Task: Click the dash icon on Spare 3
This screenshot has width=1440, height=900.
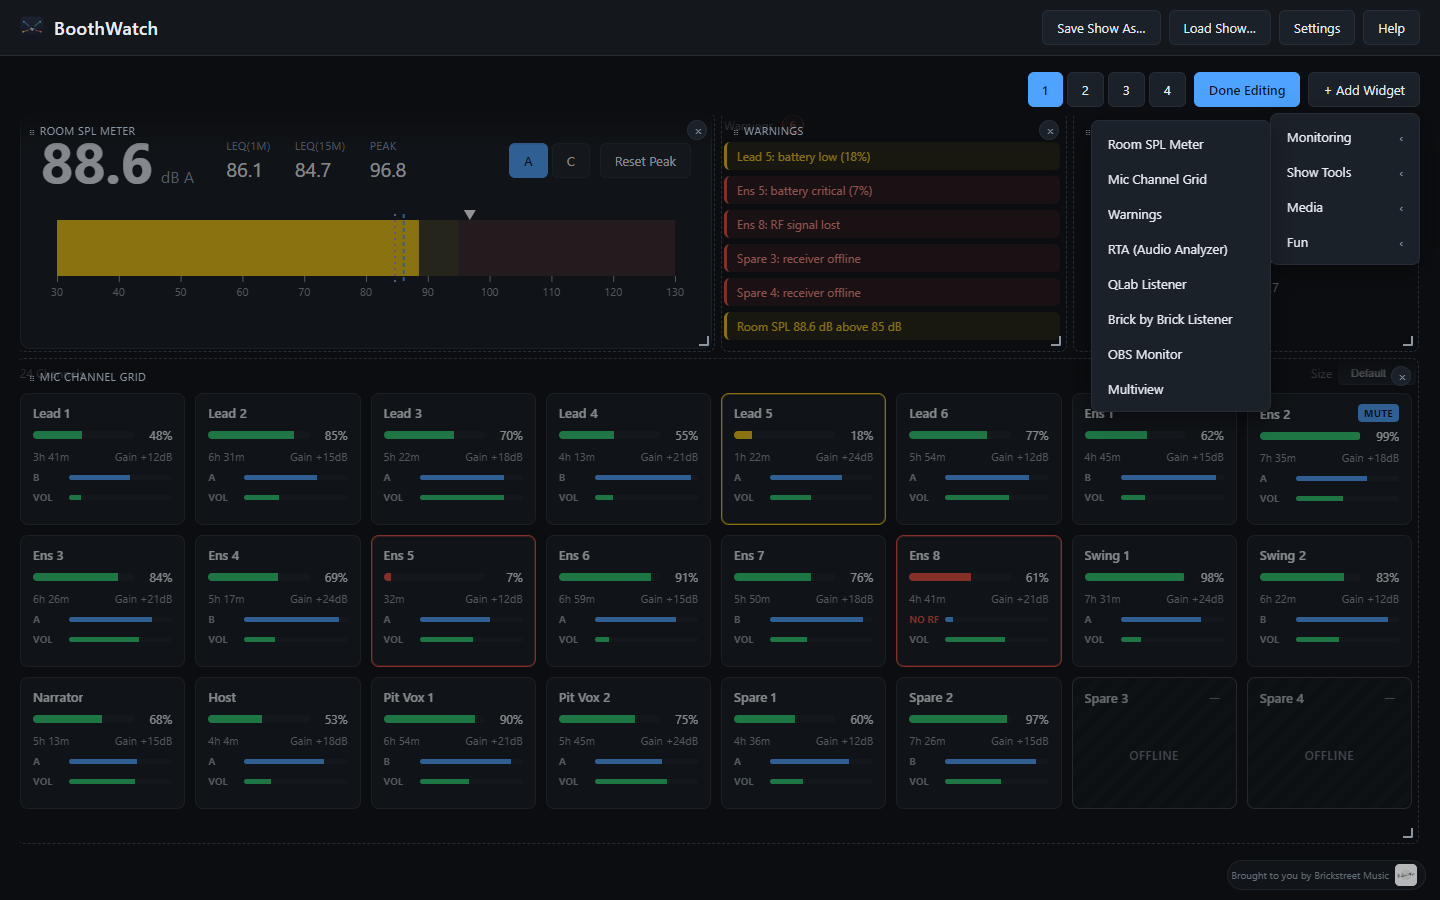Action: click(1215, 698)
